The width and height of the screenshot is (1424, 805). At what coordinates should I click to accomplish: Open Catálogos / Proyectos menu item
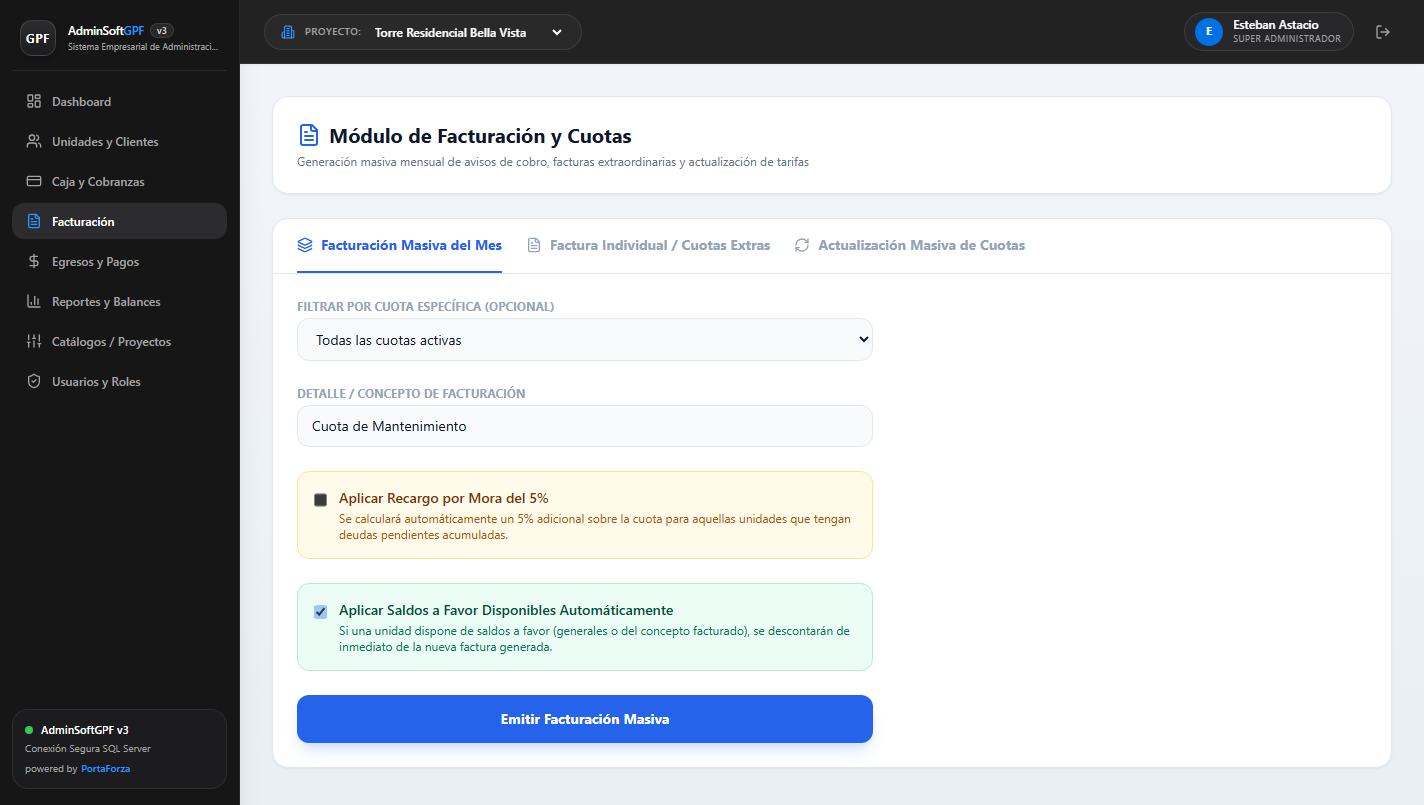119,341
